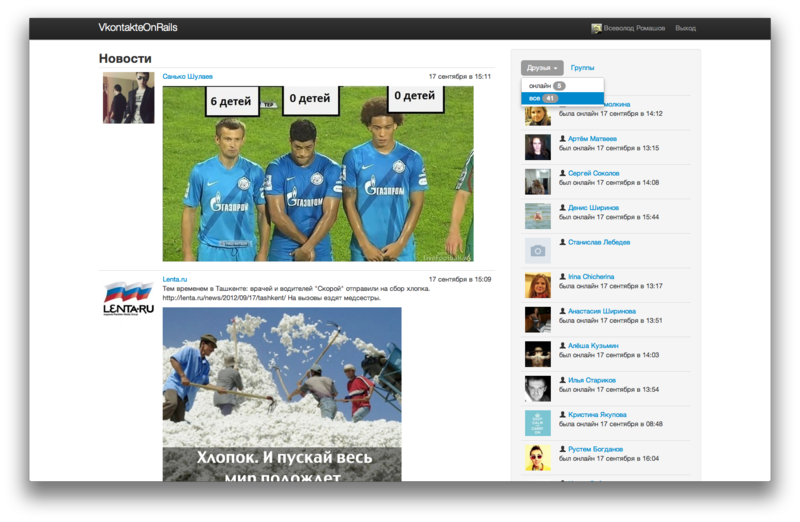Open the Lenta.ru author link

pyautogui.click(x=174, y=279)
